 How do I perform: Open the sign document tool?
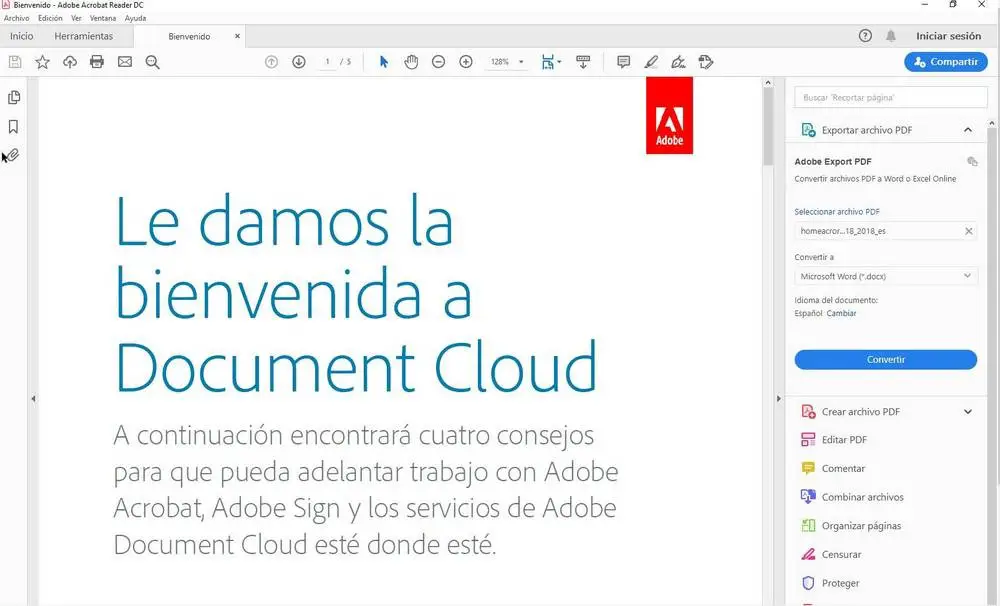pyautogui.click(x=678, y=62)
